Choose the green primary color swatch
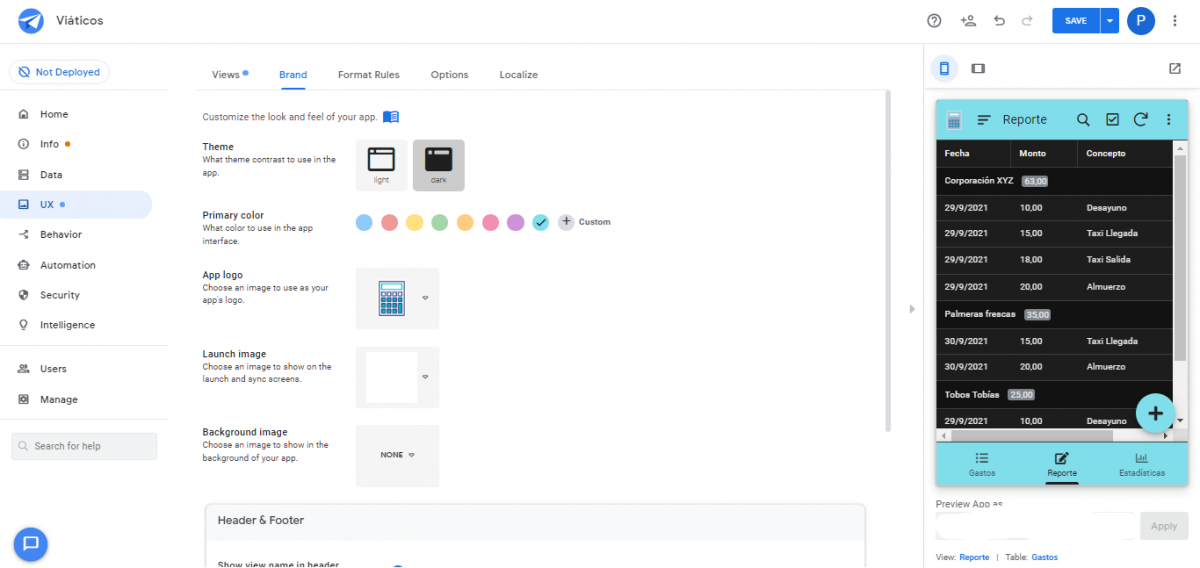1200x568 pixels. pyautogui.click(x=439, y=222)
